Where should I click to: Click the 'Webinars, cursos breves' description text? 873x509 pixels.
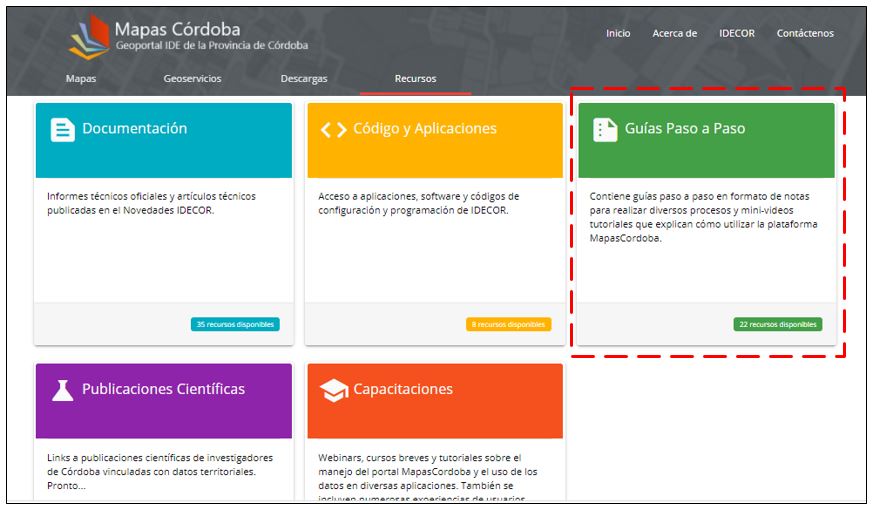[428, 478]
